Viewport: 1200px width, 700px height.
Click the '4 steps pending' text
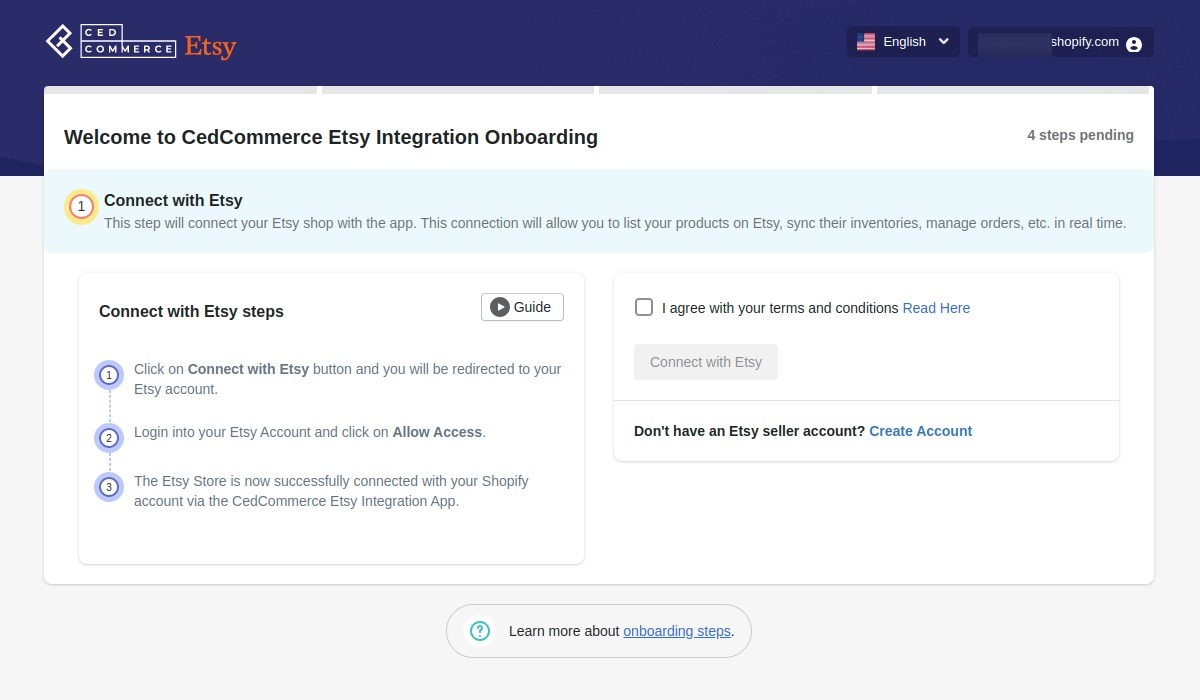coord(1080,135)
